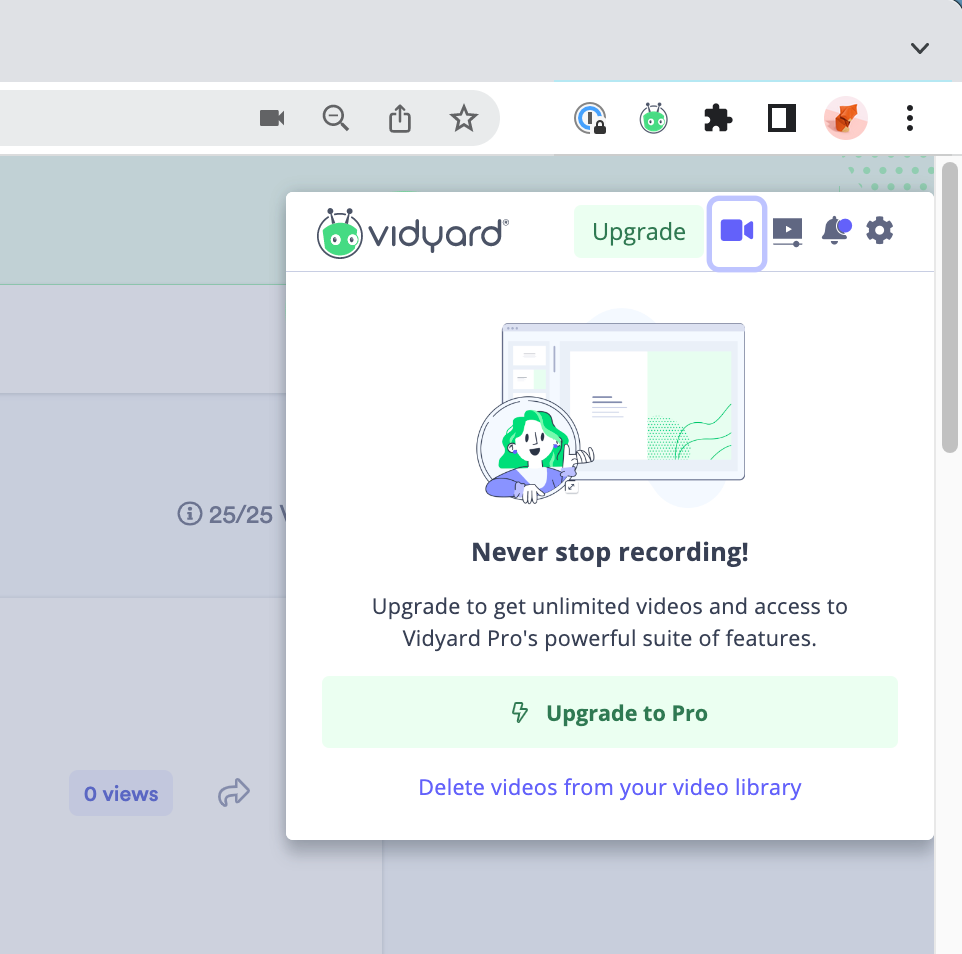Click the Upgrade button in popup header
The image size is (962, 954).
pyautogui.click(x=639, y=231)
